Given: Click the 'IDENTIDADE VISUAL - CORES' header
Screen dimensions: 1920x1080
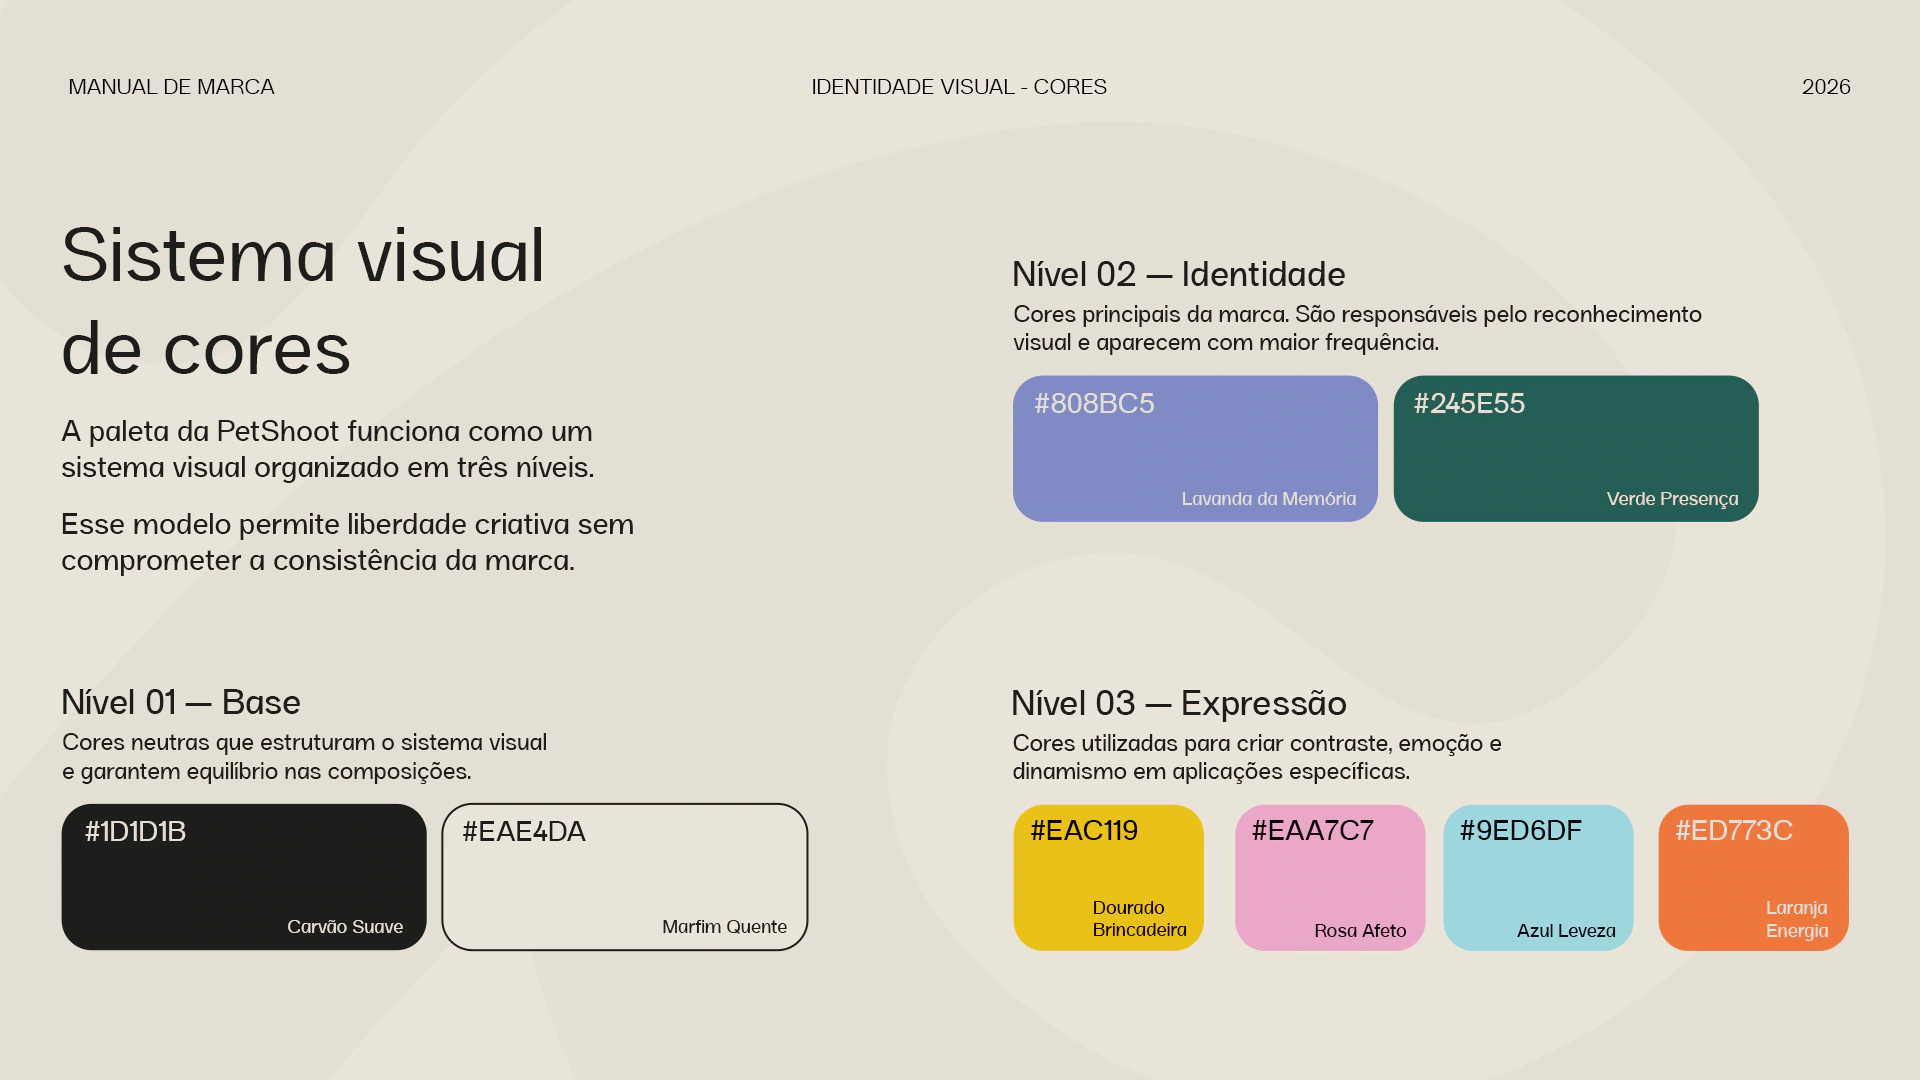Looking at the screenshot, I should [x=959, y=87].
